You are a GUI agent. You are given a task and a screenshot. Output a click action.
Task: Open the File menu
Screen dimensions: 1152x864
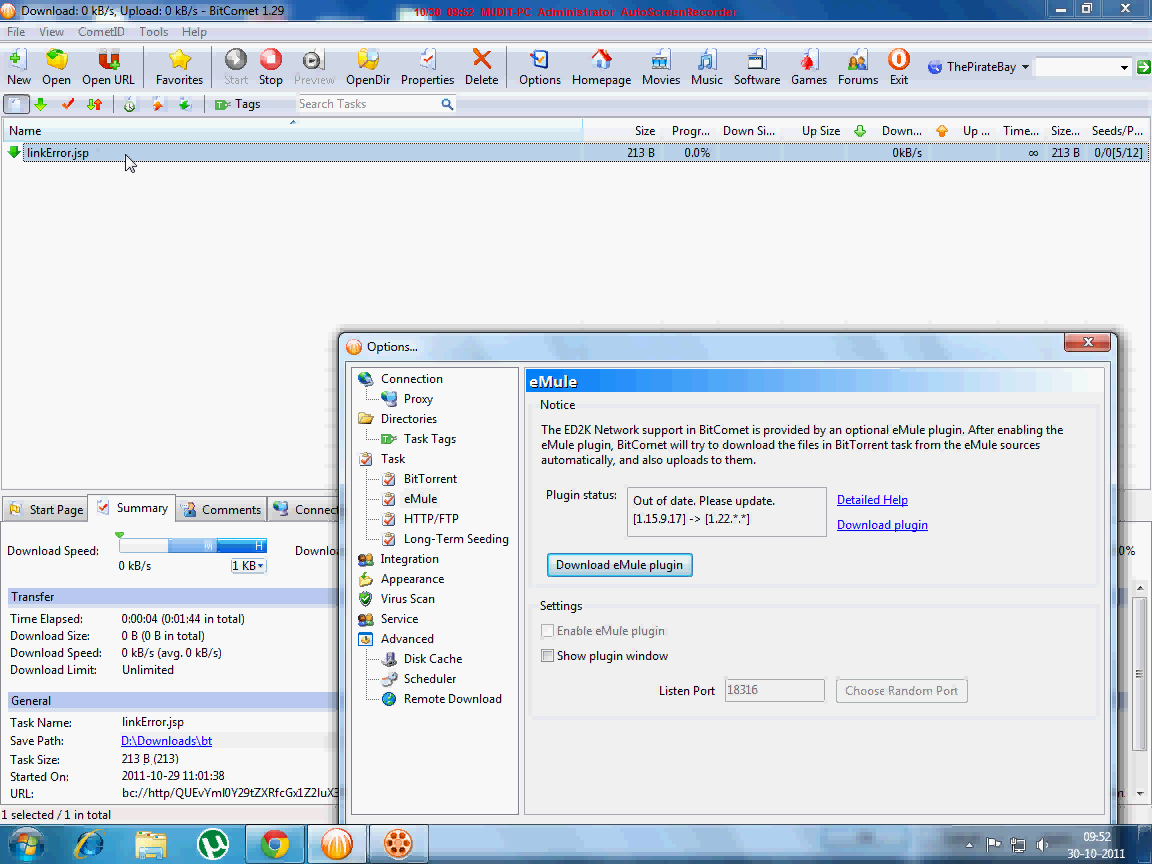tap(15, 32)
